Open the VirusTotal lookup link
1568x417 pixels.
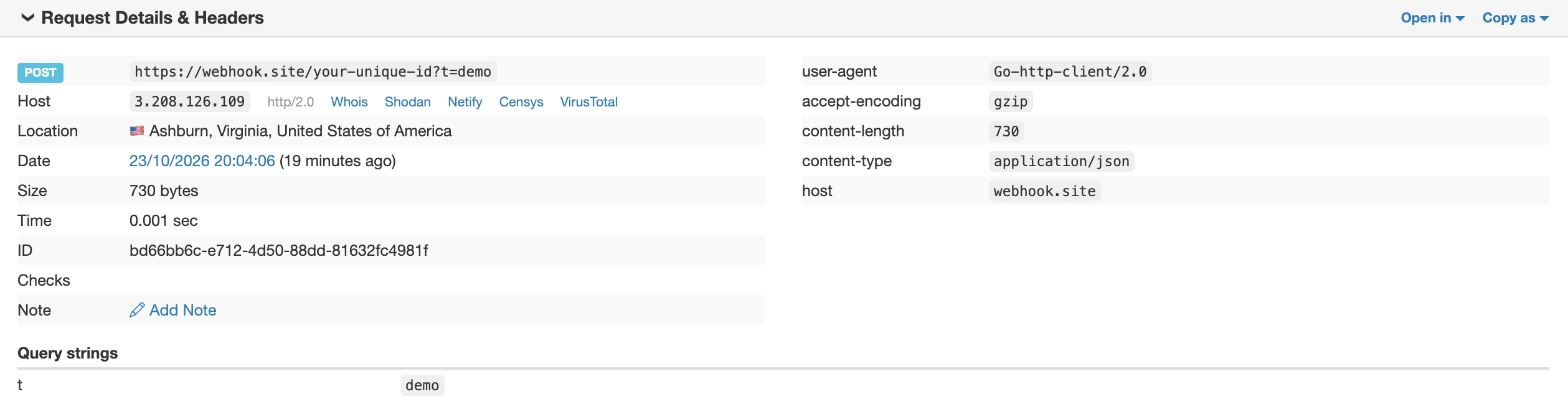click(589, 102)
